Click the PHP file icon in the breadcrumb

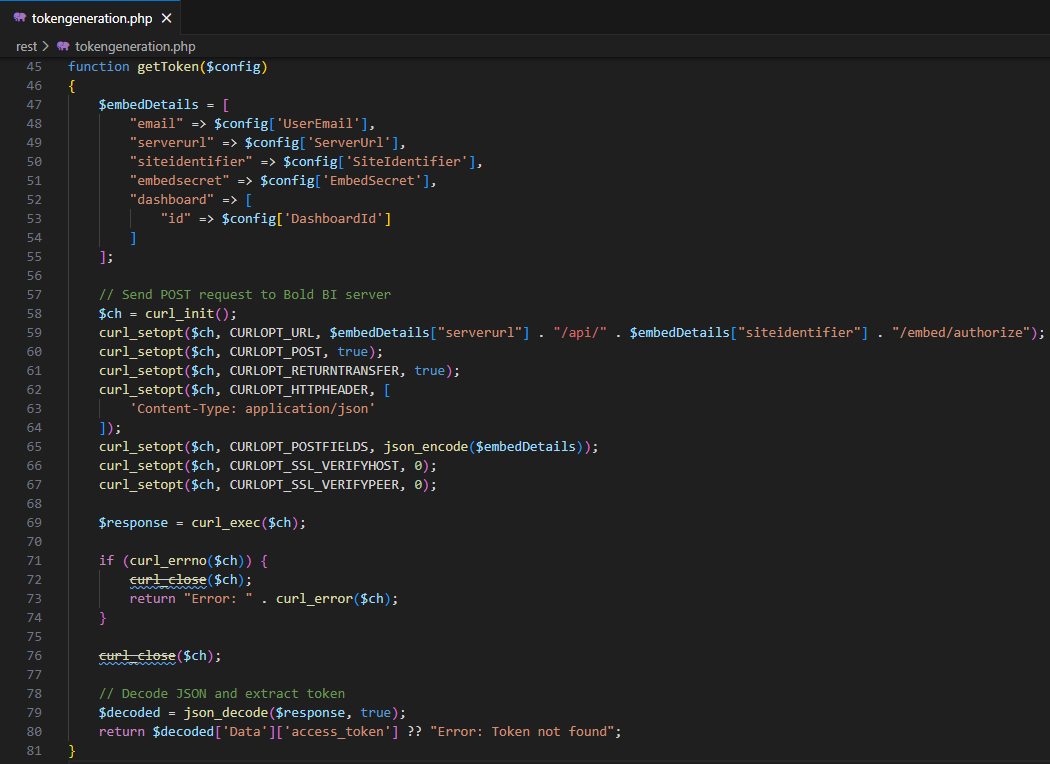point(64,46)
